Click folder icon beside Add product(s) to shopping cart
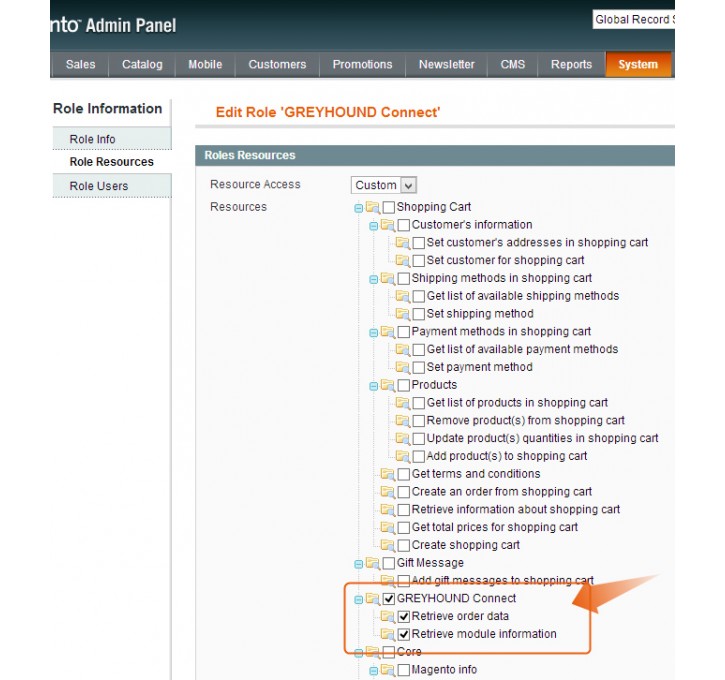 coord(402,456)
